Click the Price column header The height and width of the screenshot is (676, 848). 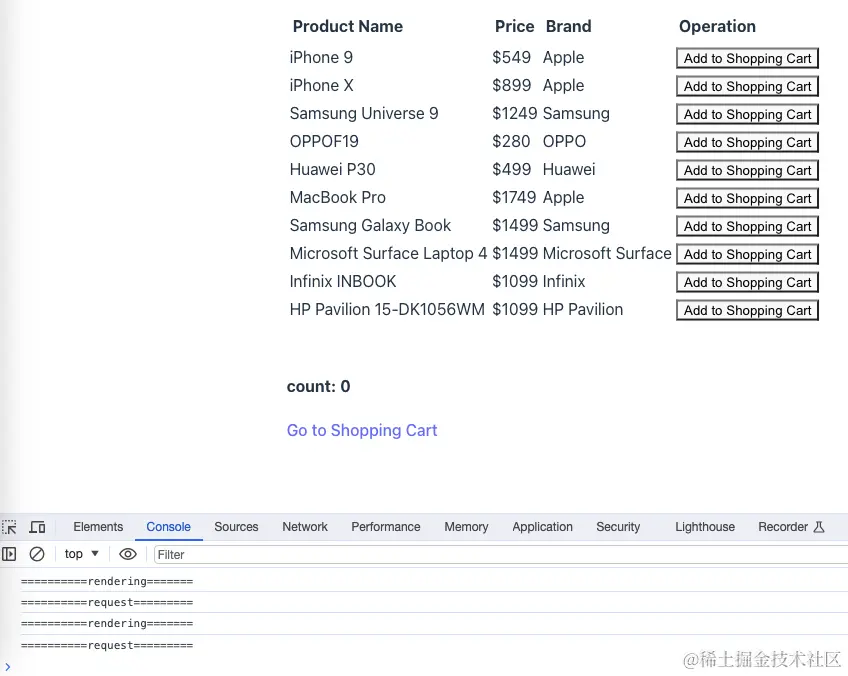click(x=514, y=26)
